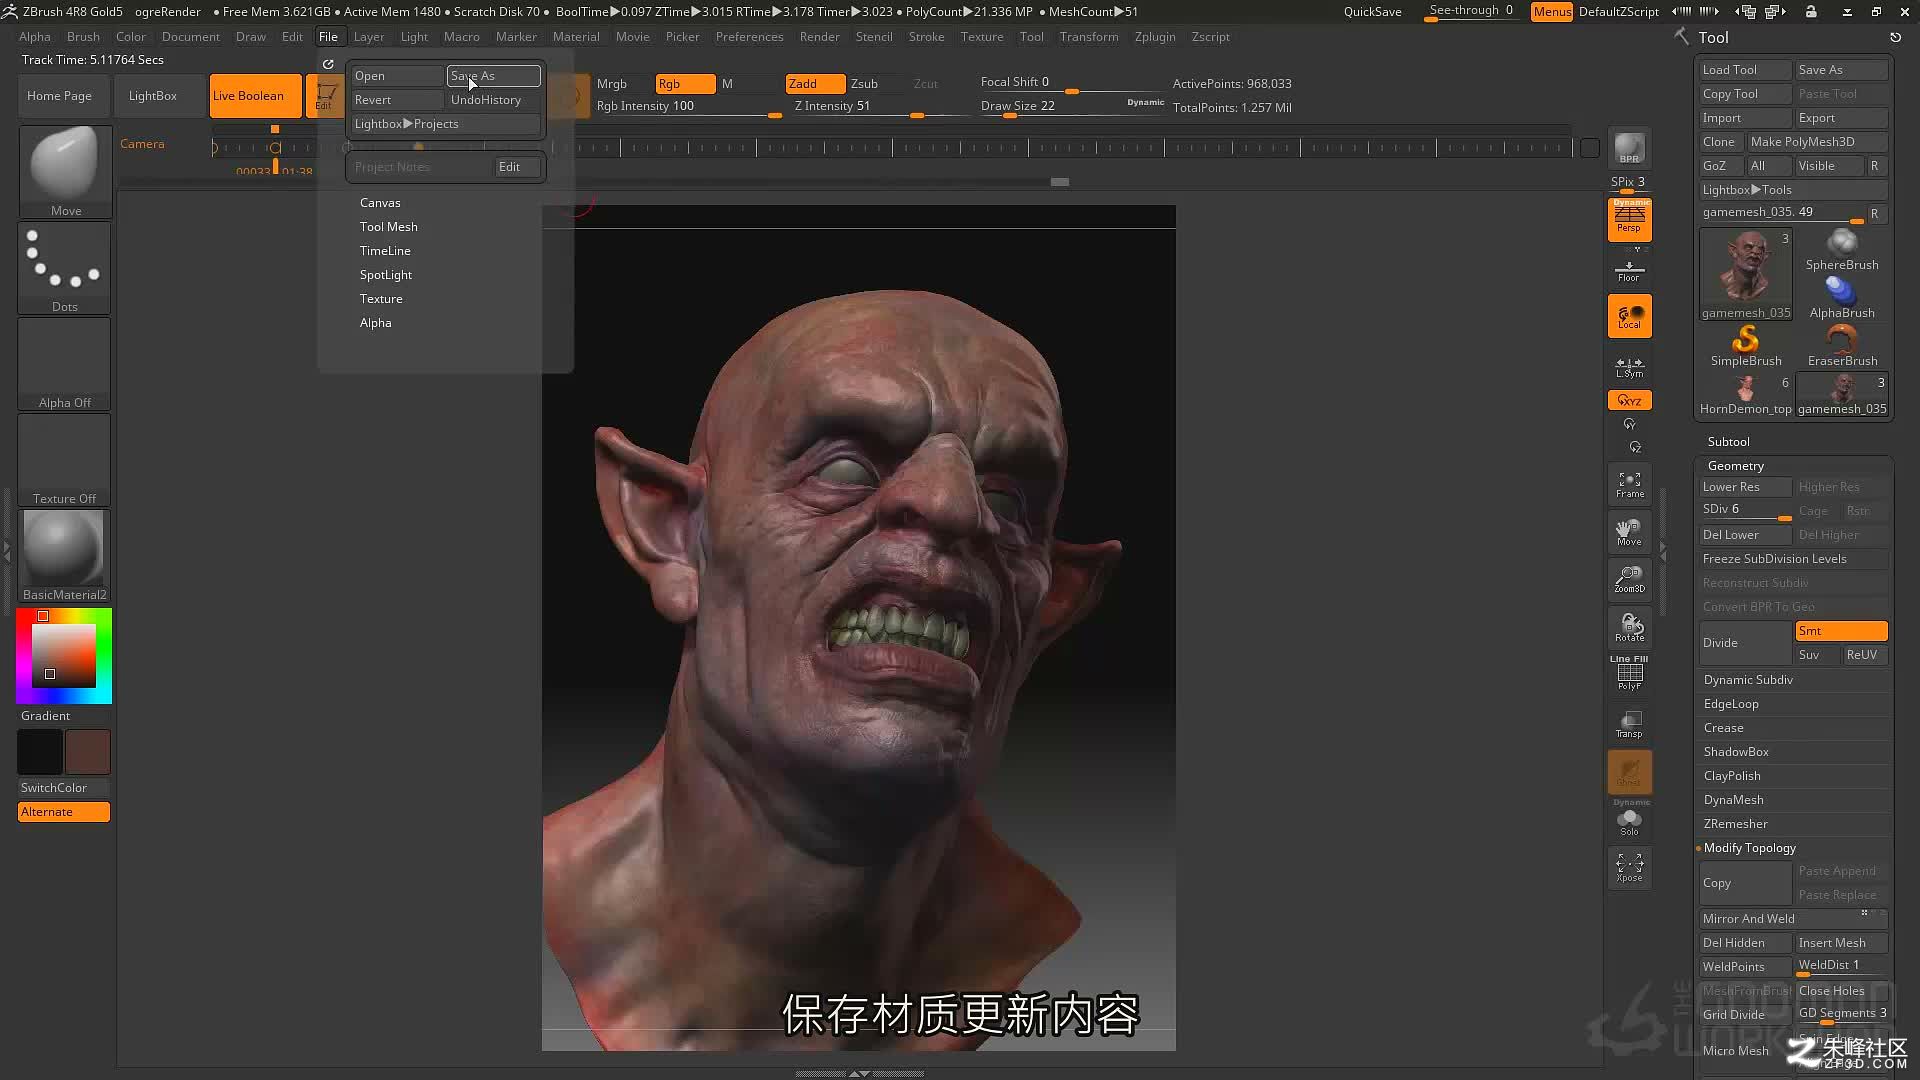Select the HornDemon_top tool thumbnail
The height and width of the screenshot is (1080, 1920).
(x=1745, y=395)
